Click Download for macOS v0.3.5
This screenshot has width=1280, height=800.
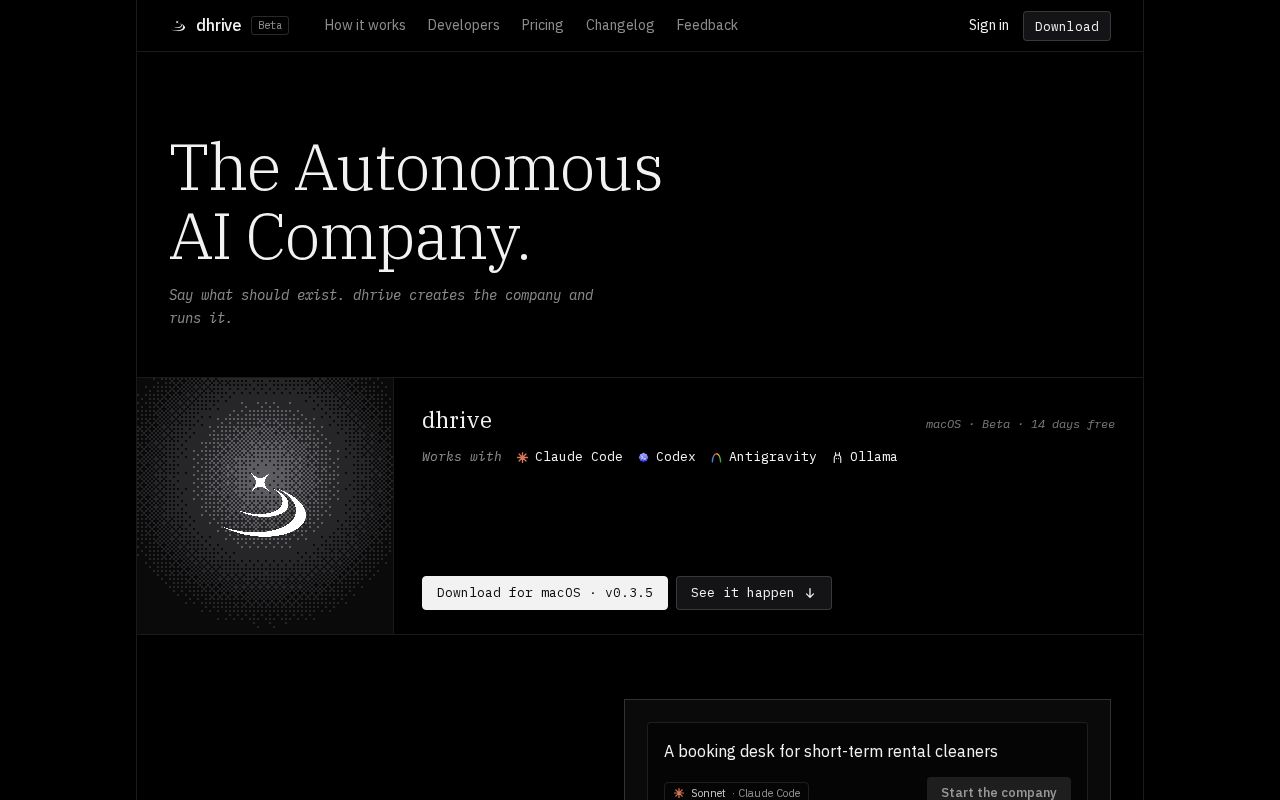pyautogui.click(x=545, y=593)
